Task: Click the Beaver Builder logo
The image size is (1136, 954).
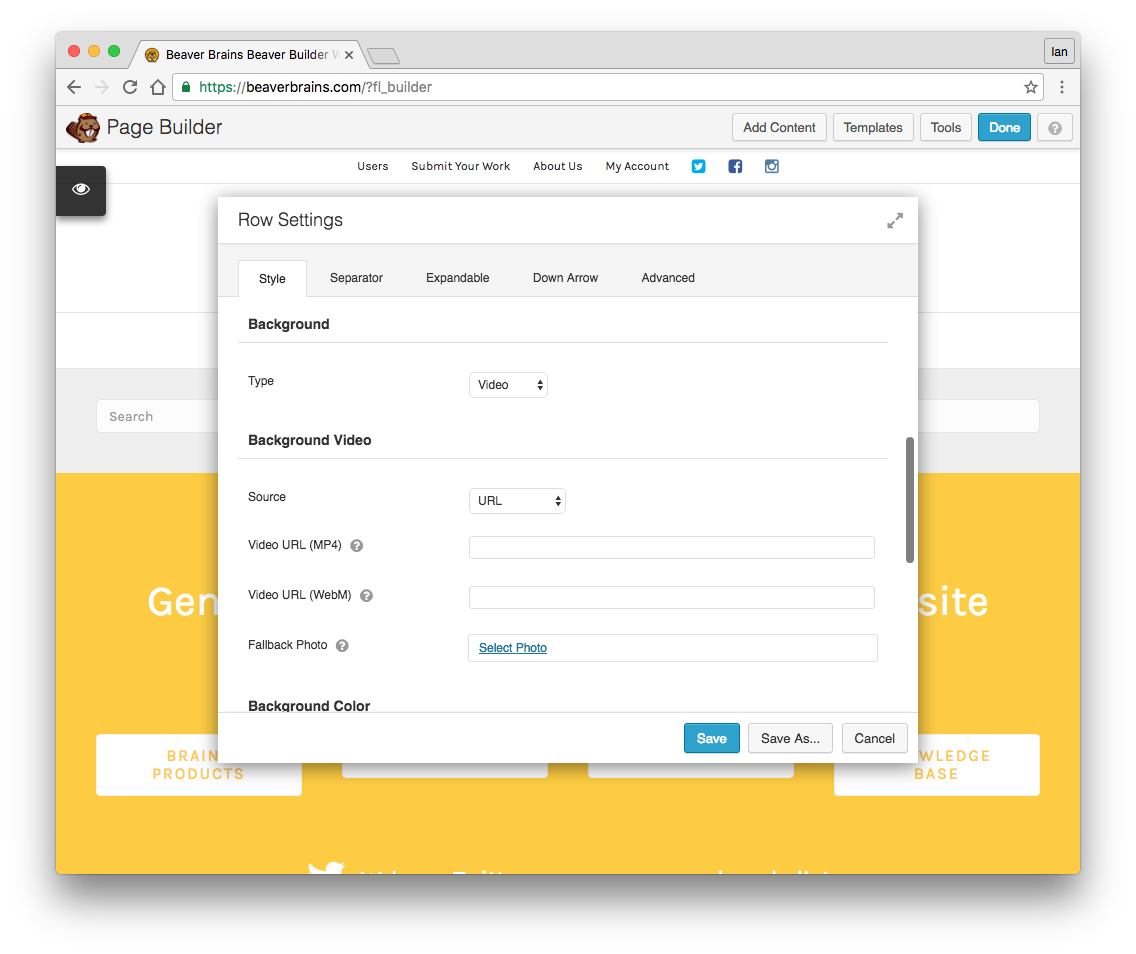Action: tap(83, 127)
